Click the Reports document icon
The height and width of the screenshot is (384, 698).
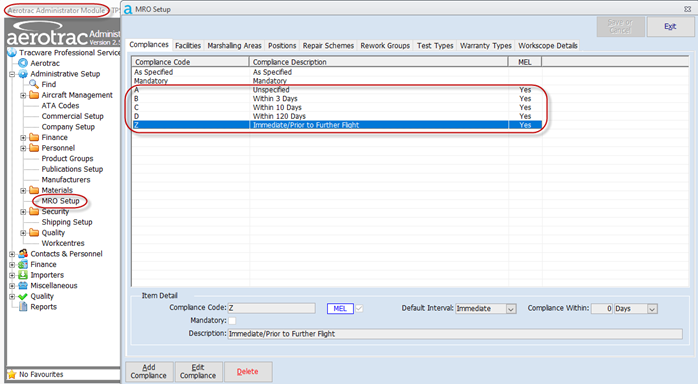23,307
